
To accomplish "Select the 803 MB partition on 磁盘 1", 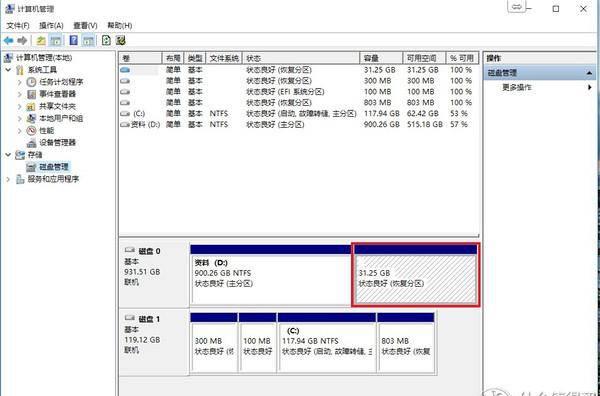I will tap(406, 342).
